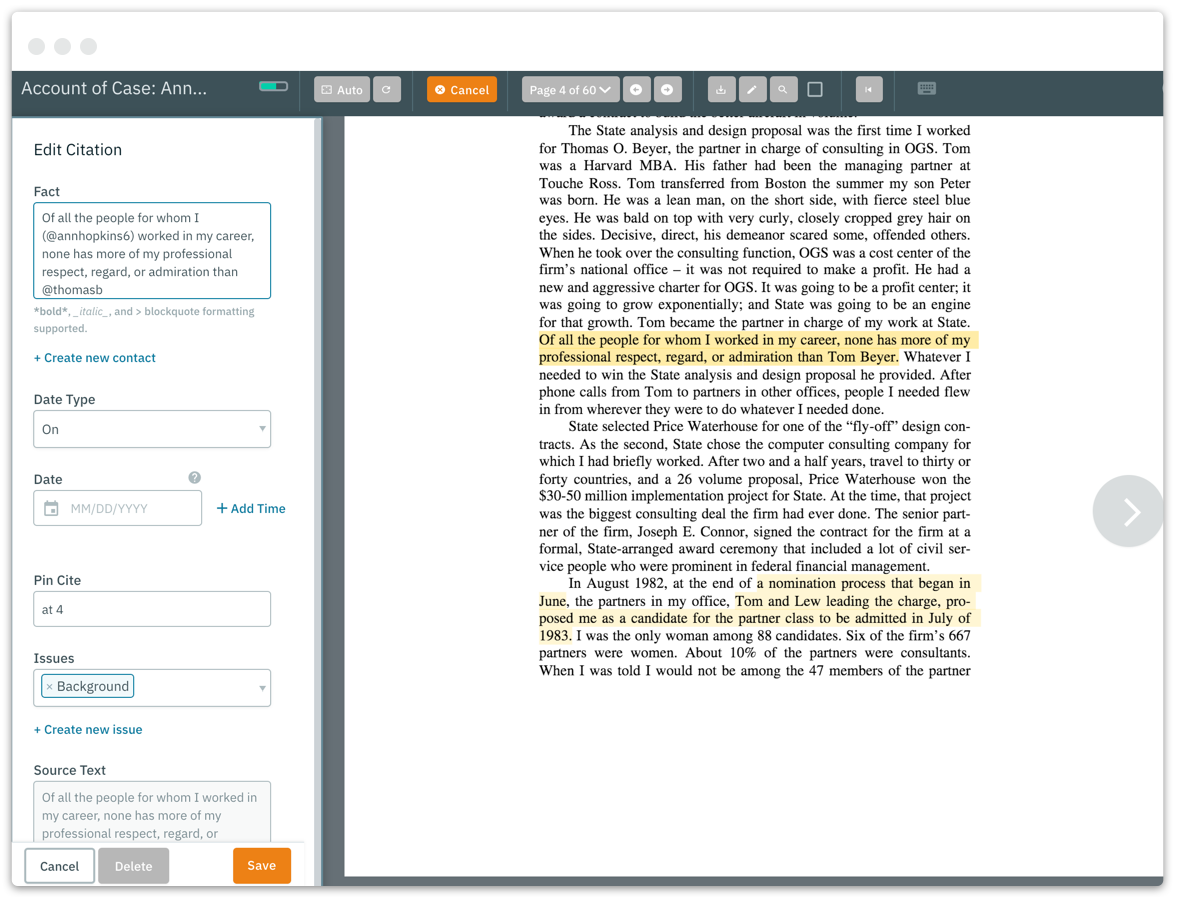This screenshot has height=903, width=1177.
Task: Jump to first page with rewind icon
Action: 868,89
